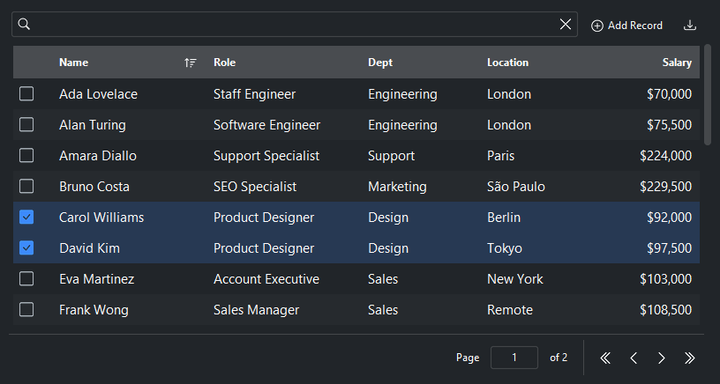Screen dimensions: 720x384
Task: Click the Alan Turing name cell
Action: click(92, 125)
